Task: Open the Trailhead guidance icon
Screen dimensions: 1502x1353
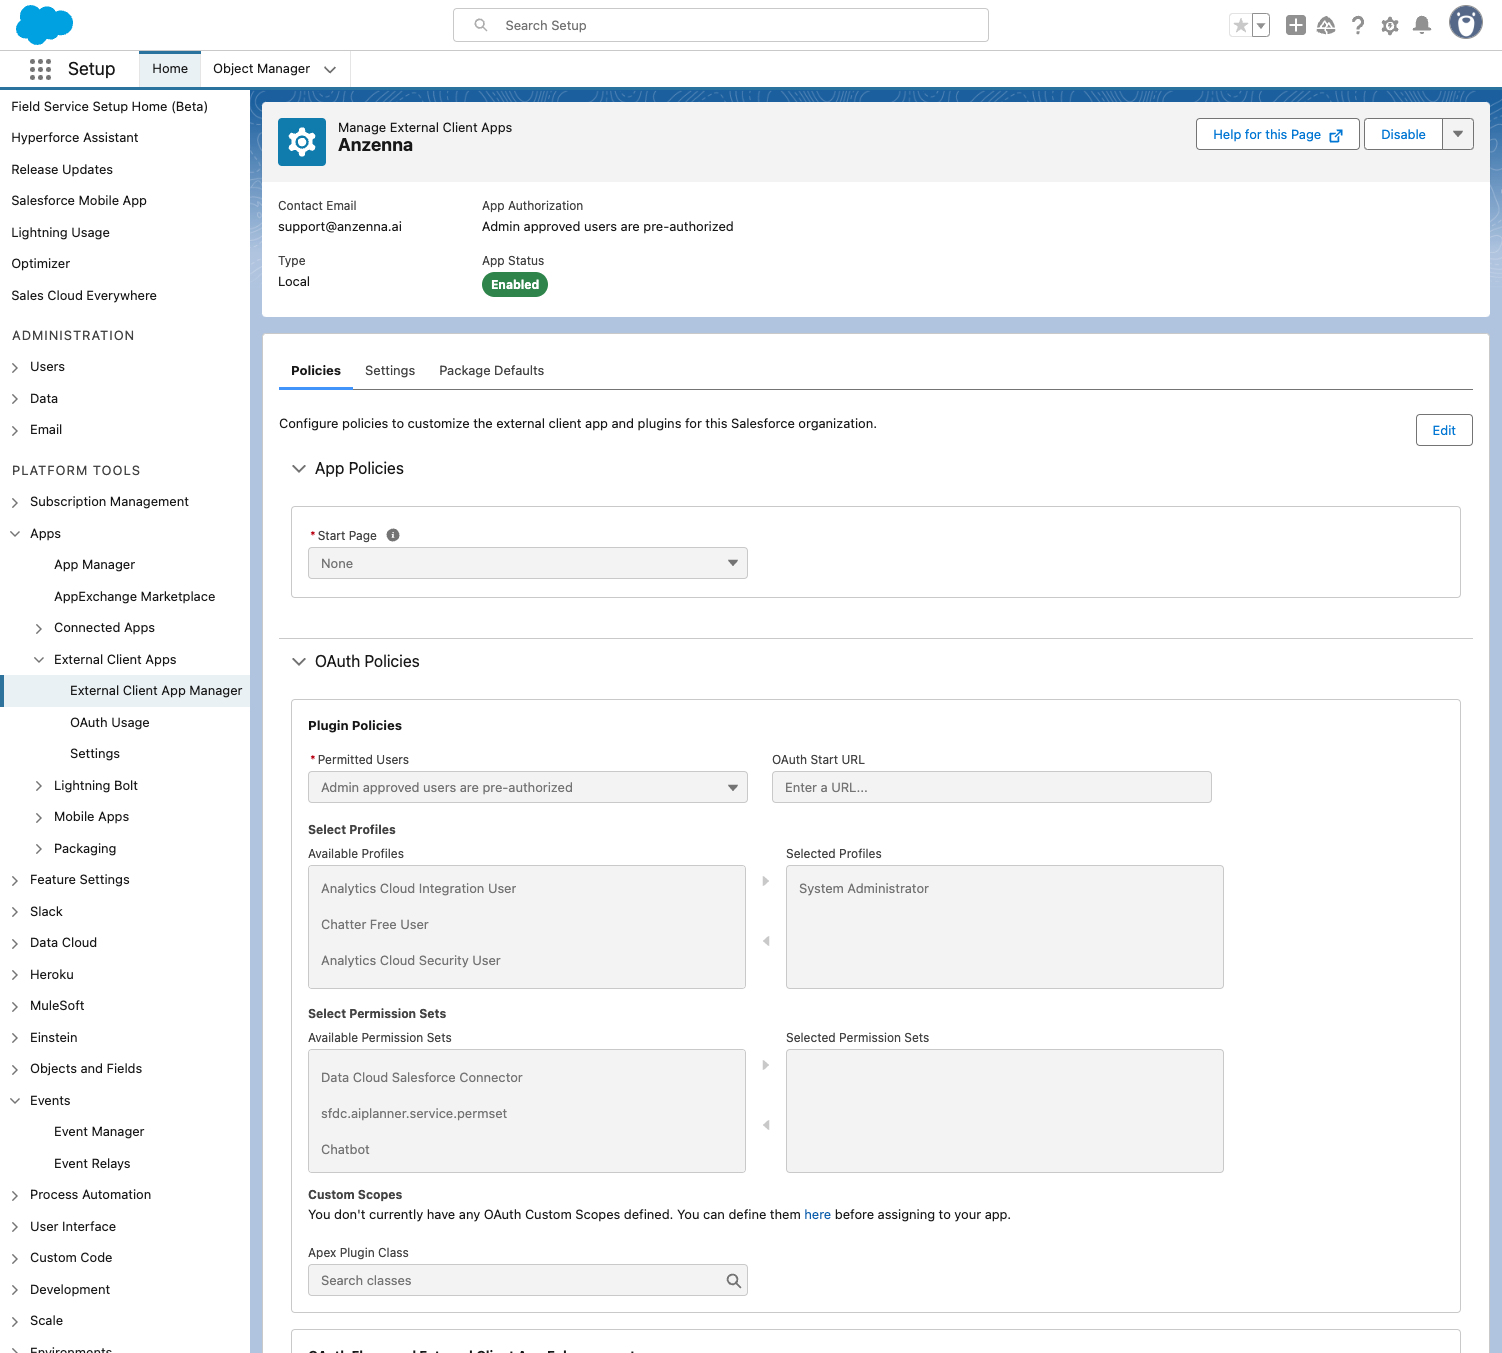Action: 1326,26
